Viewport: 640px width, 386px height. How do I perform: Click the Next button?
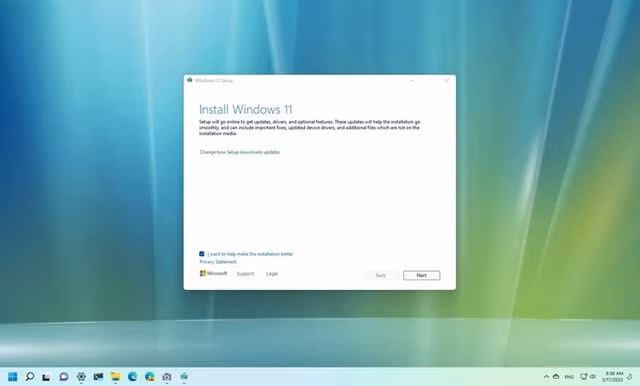422,275
